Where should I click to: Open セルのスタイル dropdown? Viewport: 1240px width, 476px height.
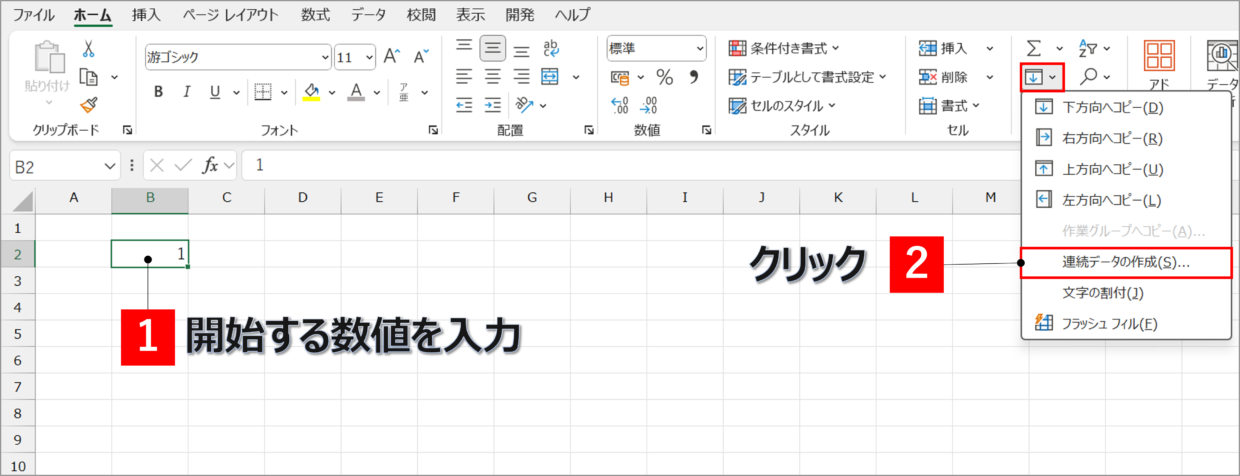pyautogui.click(x=783, y=105)
